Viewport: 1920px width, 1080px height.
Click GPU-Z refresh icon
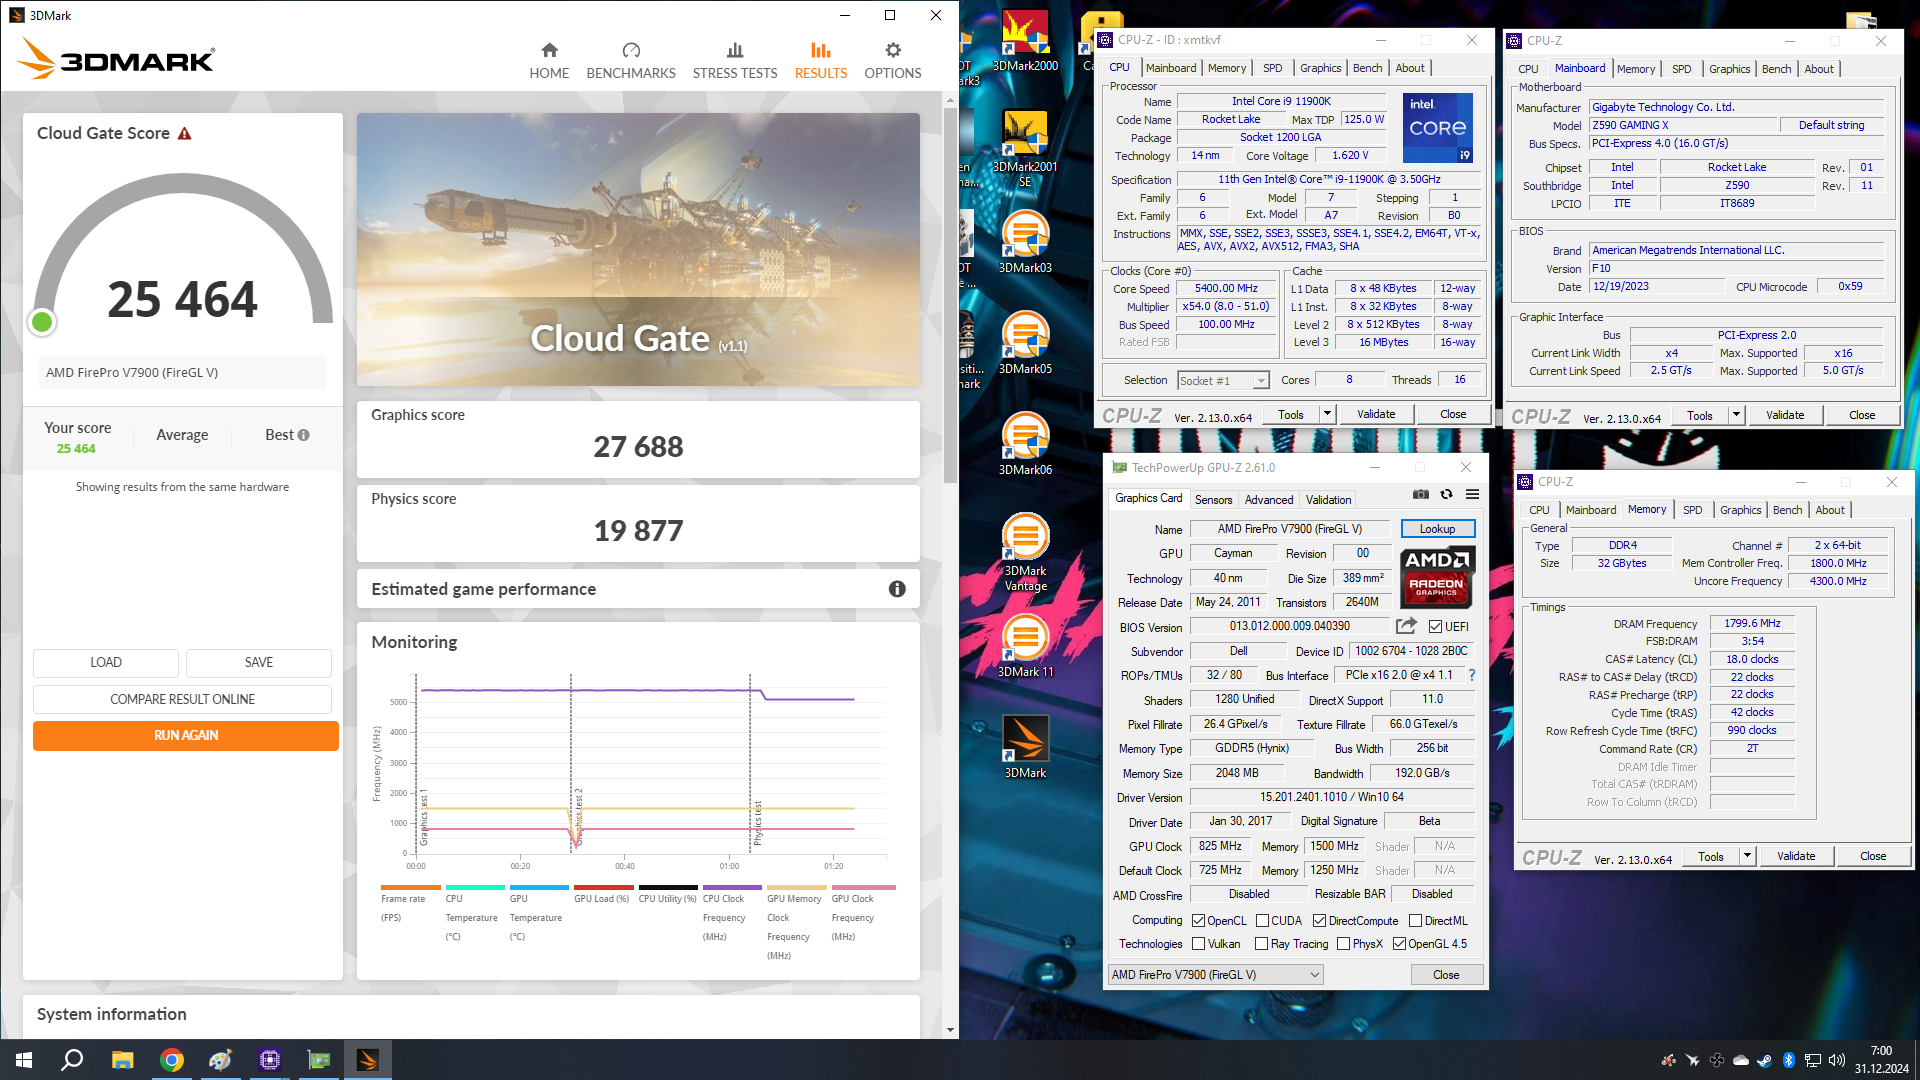1446,494
